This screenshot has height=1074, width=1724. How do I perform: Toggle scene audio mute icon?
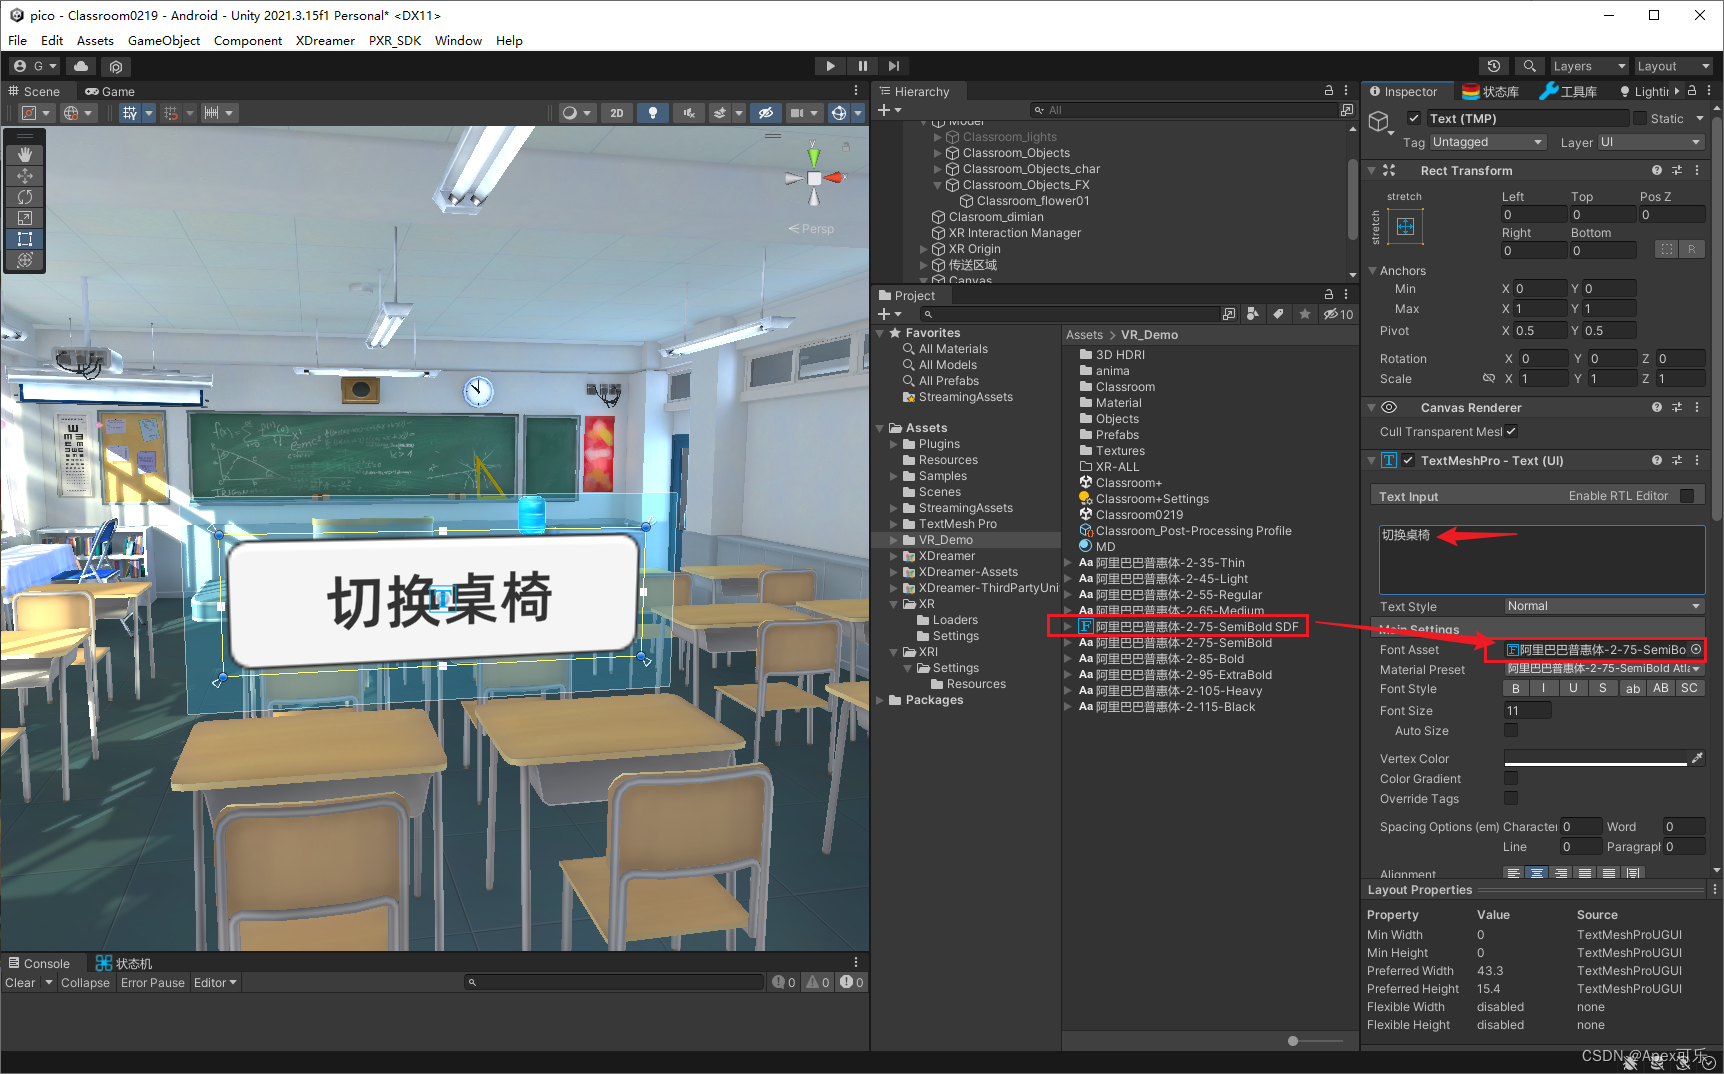coord(689,113)
